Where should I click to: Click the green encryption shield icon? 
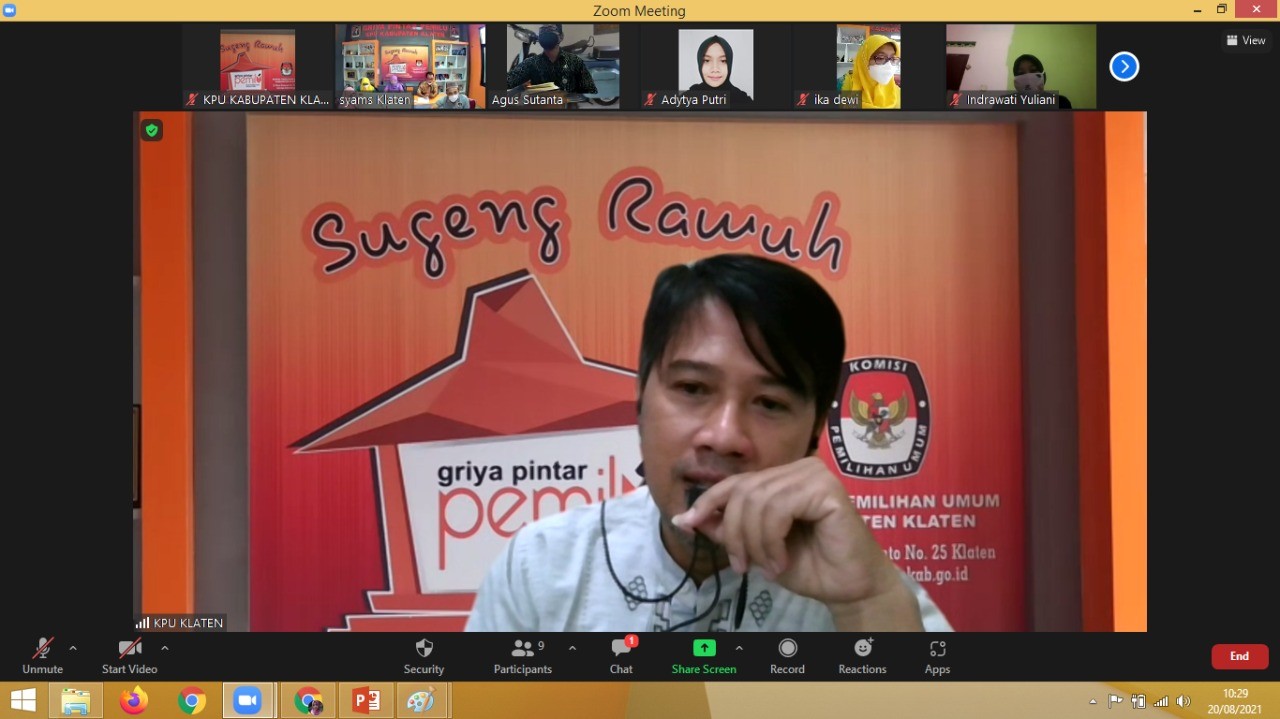pos(152,130)
